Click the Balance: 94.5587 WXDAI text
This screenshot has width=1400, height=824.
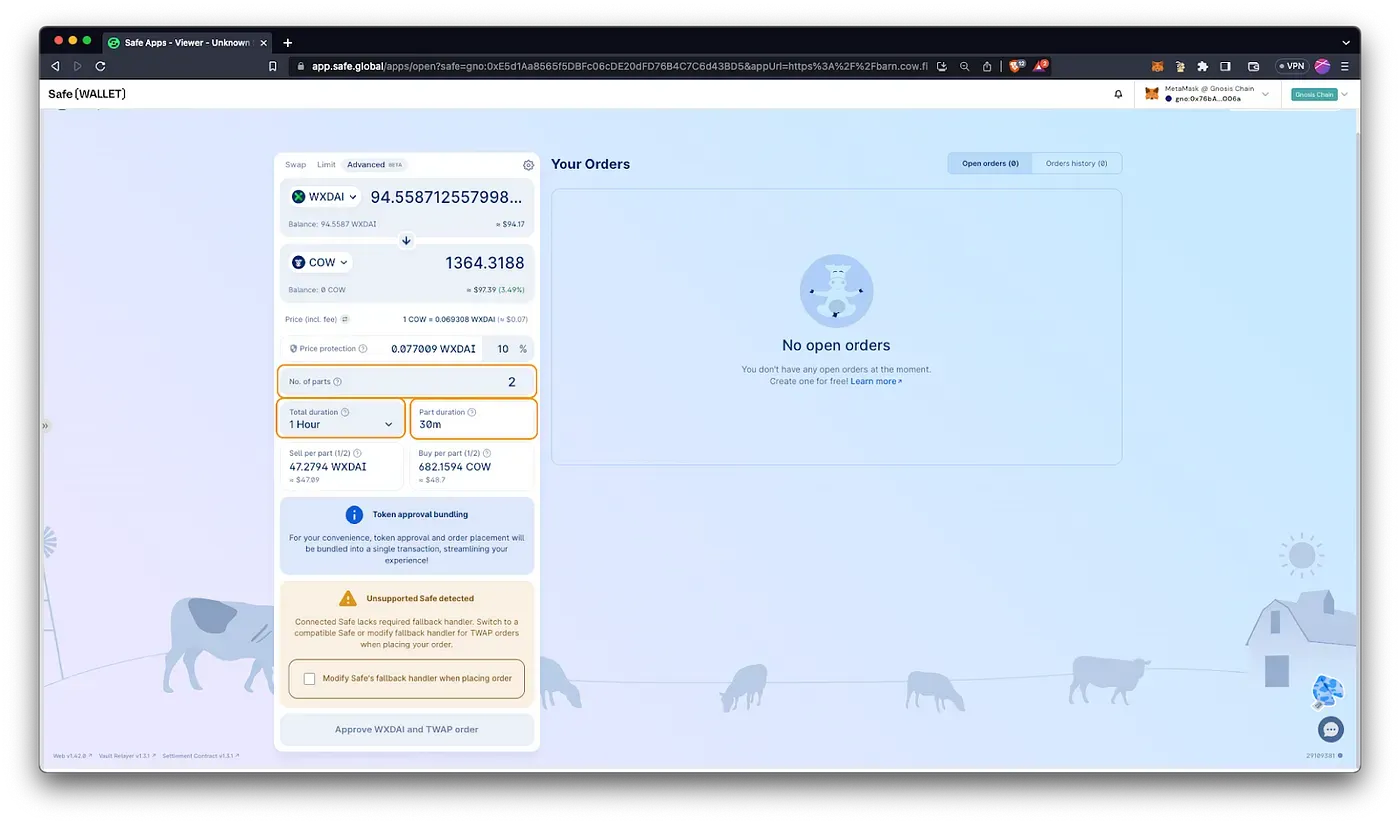coord(332,224)
